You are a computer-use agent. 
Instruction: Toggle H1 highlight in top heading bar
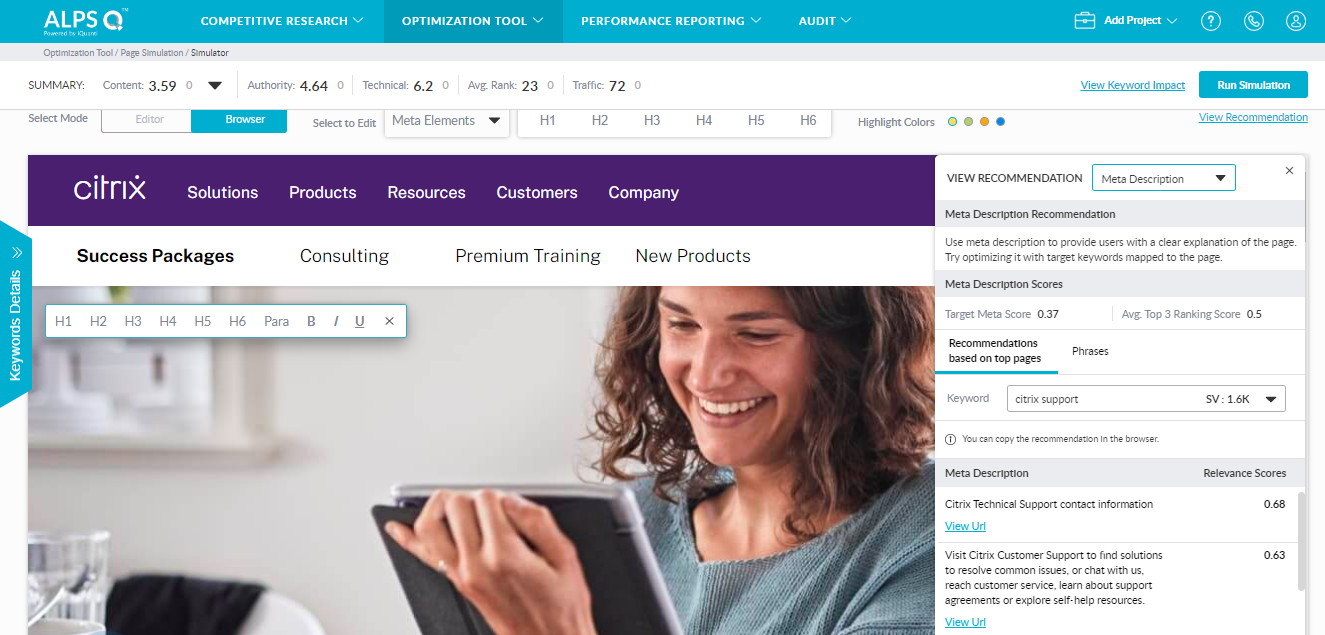pyautogui.click(x=547, y=120)
